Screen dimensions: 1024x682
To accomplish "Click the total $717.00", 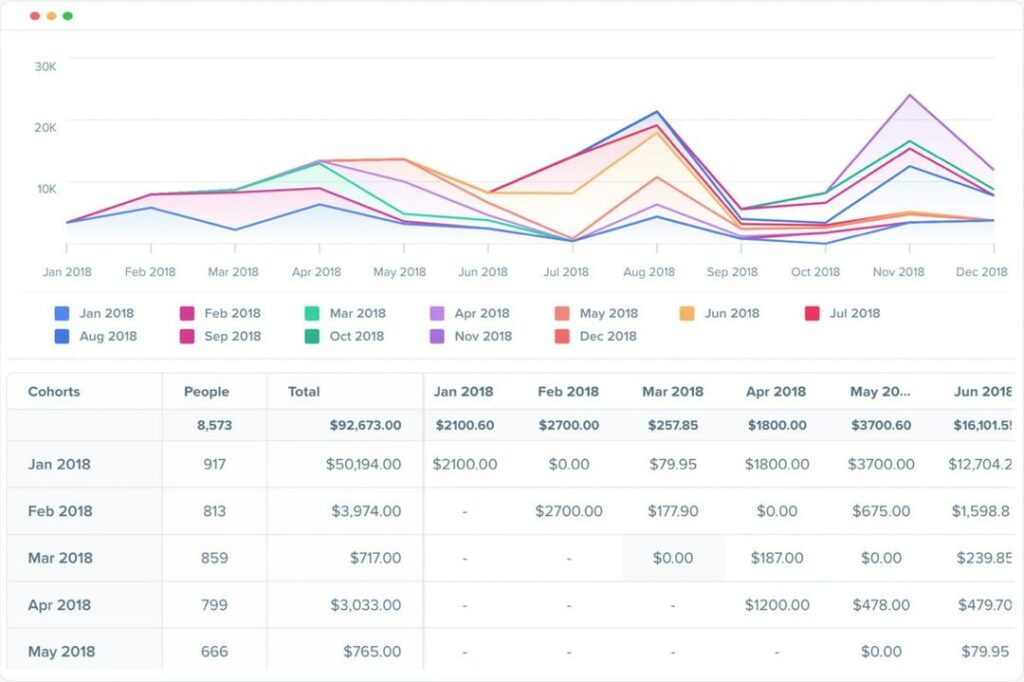I will (376, 559).
